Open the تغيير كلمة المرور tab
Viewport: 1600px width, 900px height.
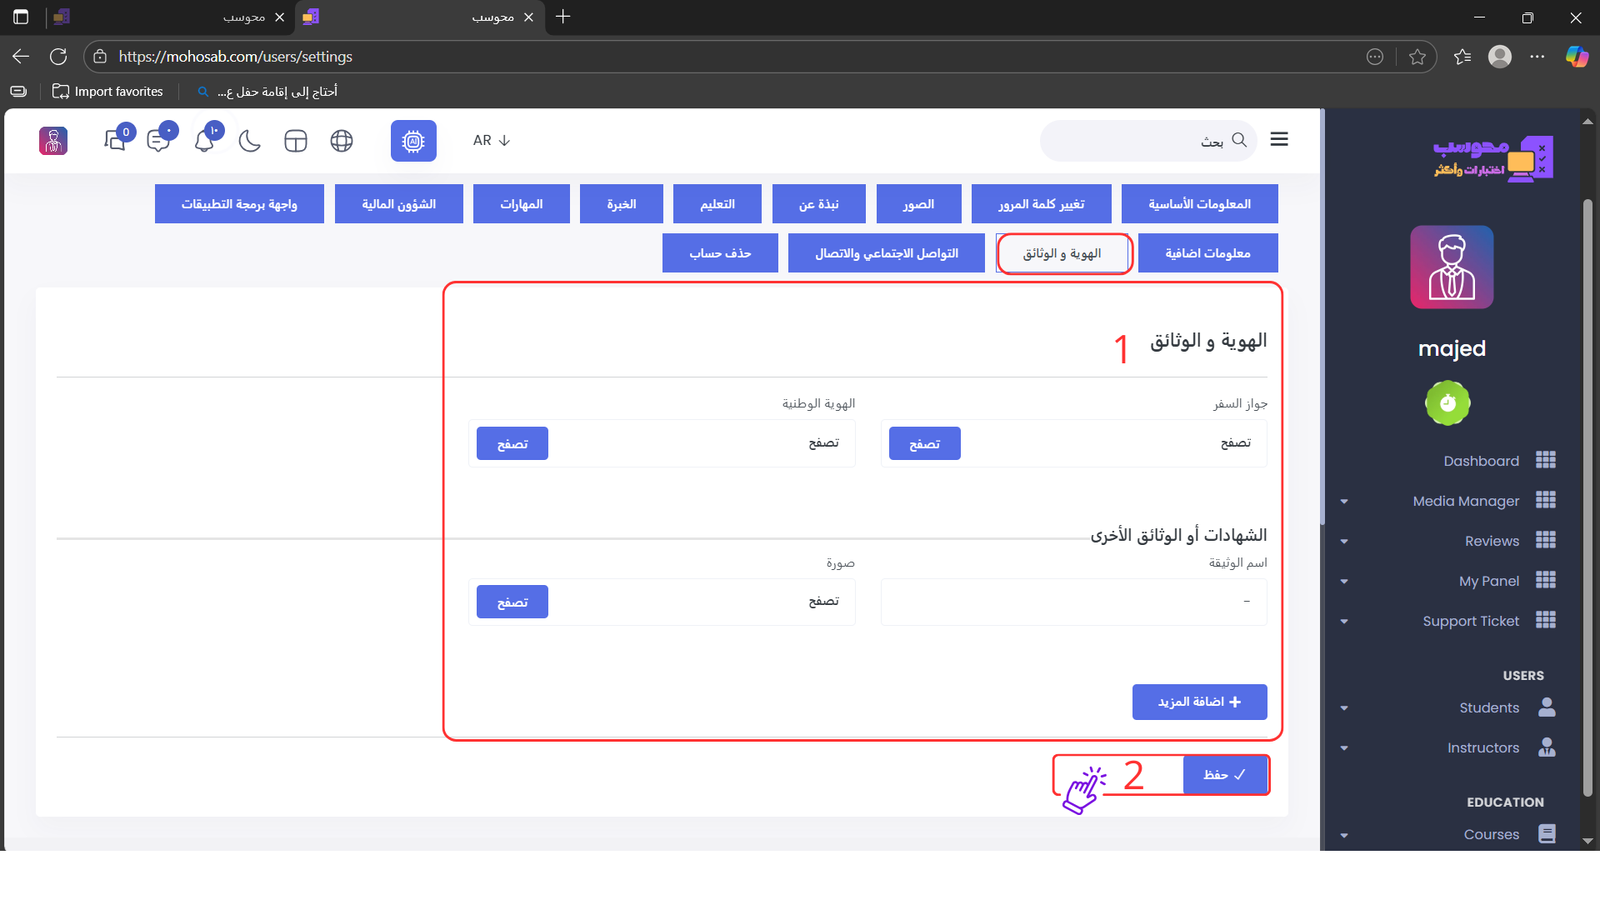(x=1041, y=204)
